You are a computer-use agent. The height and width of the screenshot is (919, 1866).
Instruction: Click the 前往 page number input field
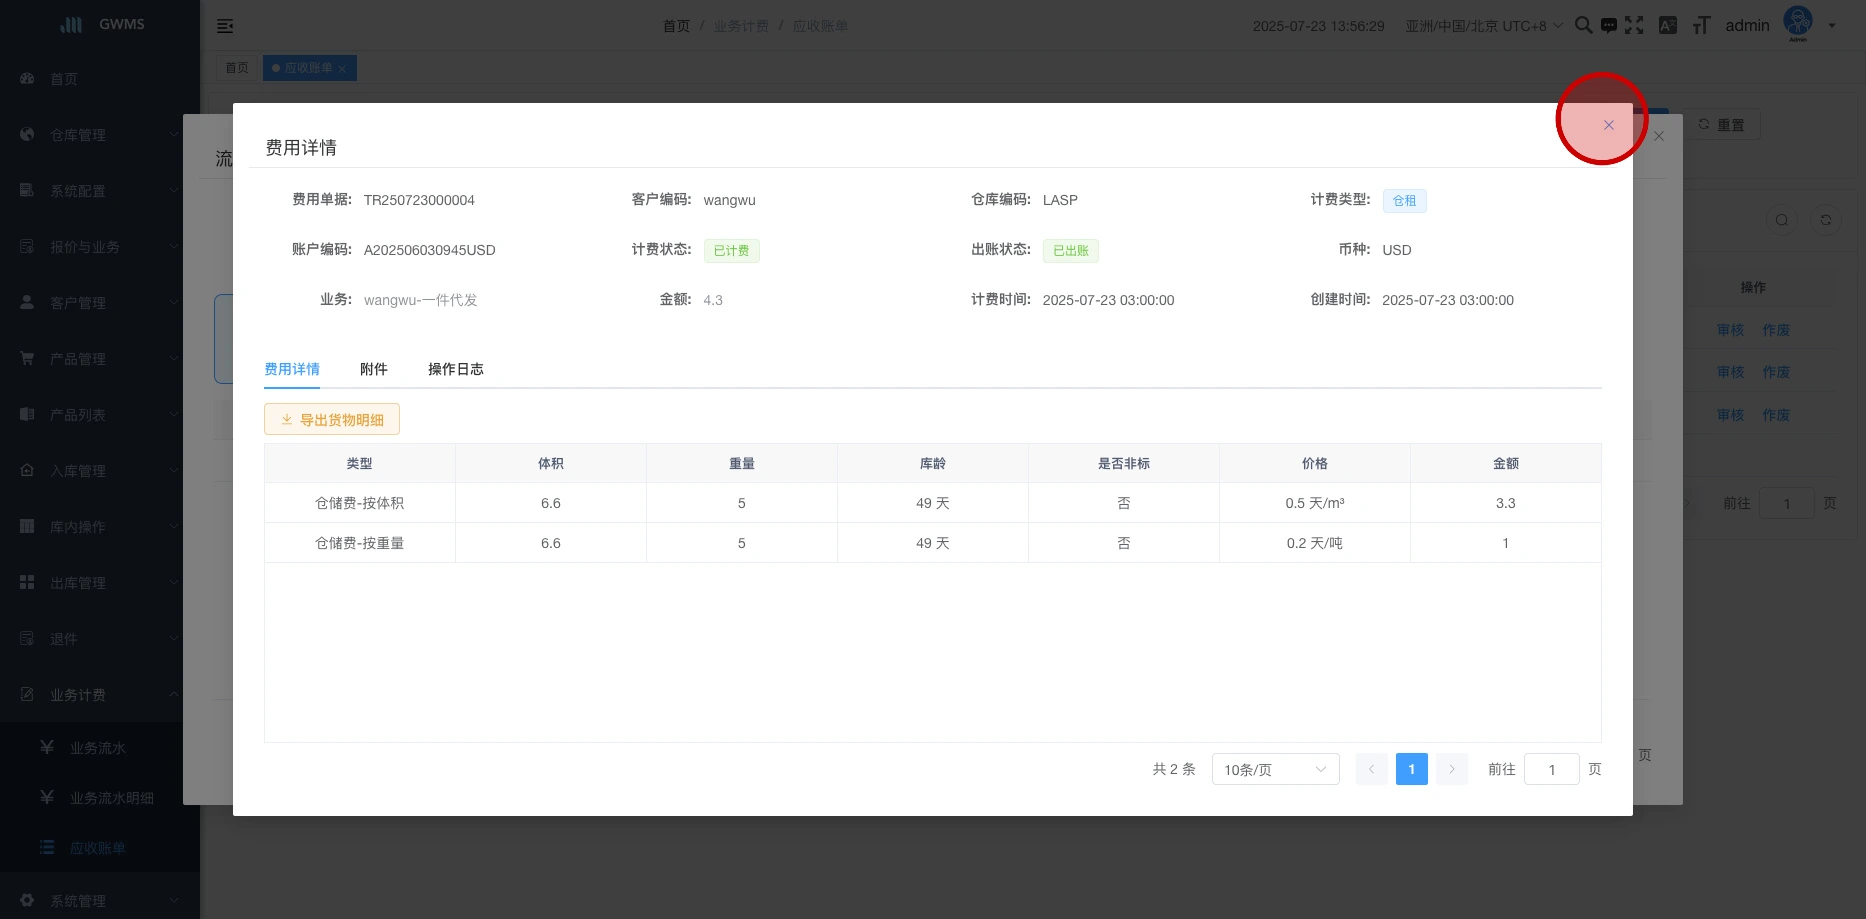pyautogui.click(x=1550, y=769)
